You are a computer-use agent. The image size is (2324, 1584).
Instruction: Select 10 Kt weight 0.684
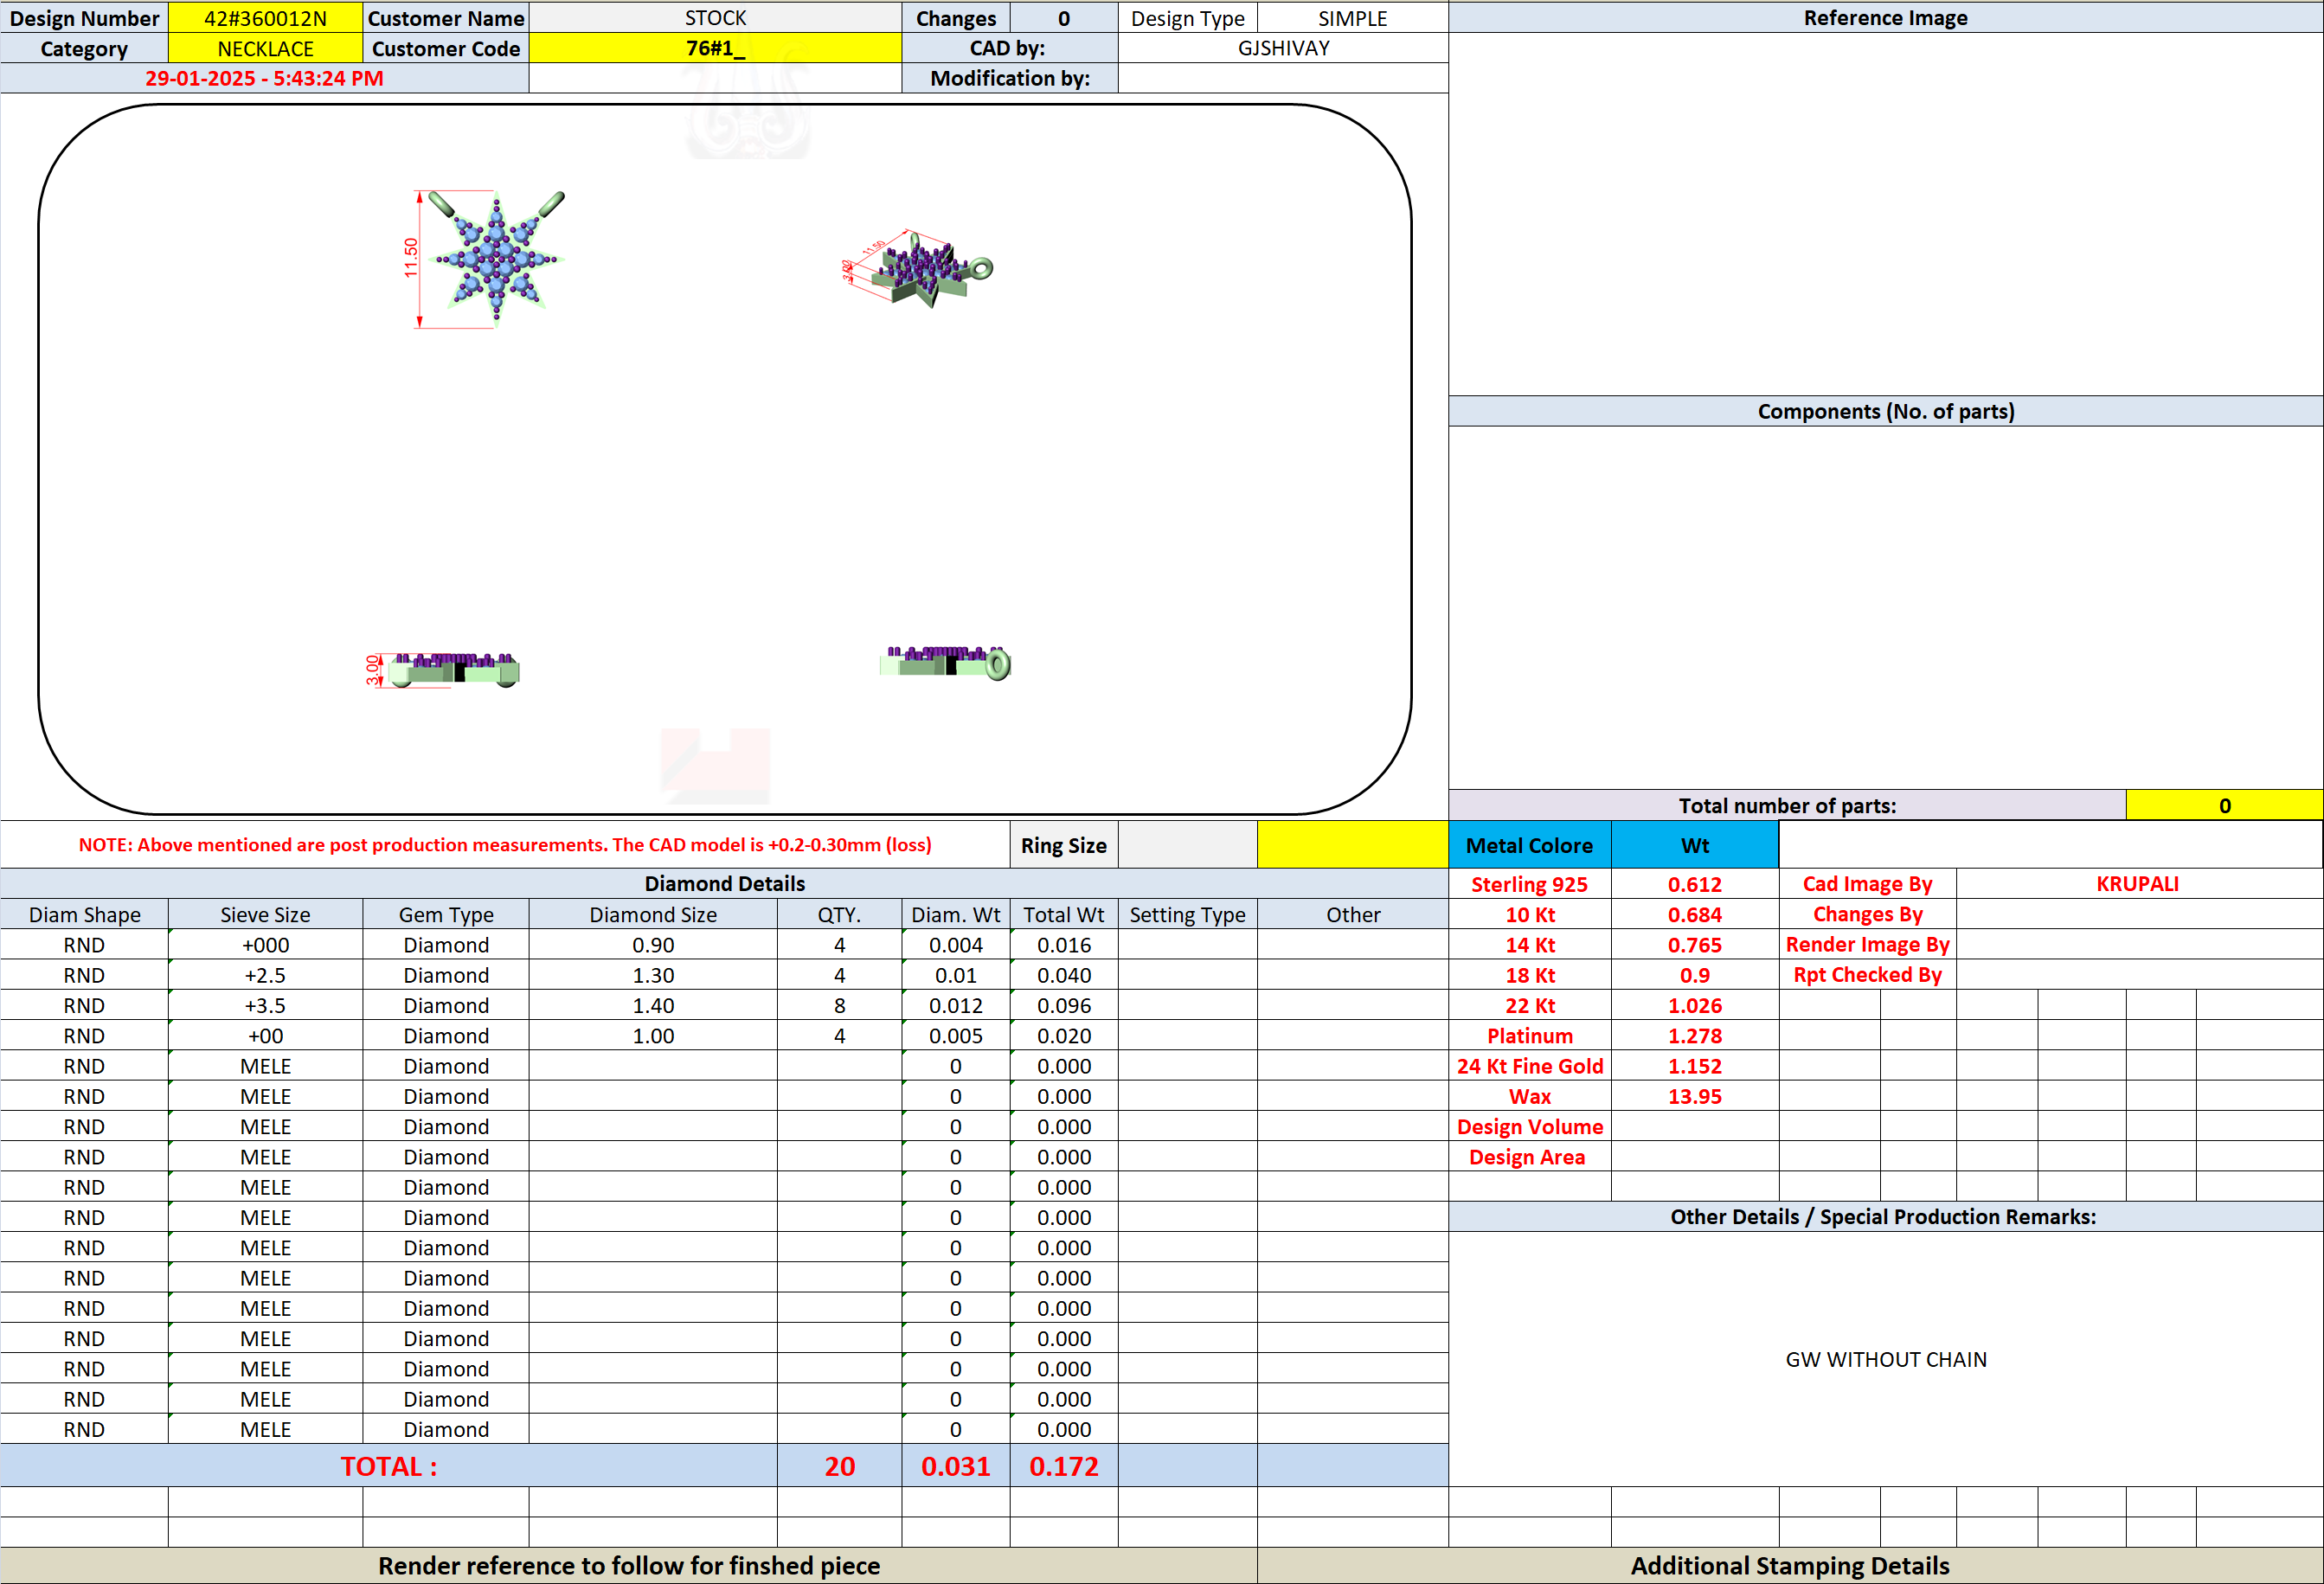coord(1694,914)
